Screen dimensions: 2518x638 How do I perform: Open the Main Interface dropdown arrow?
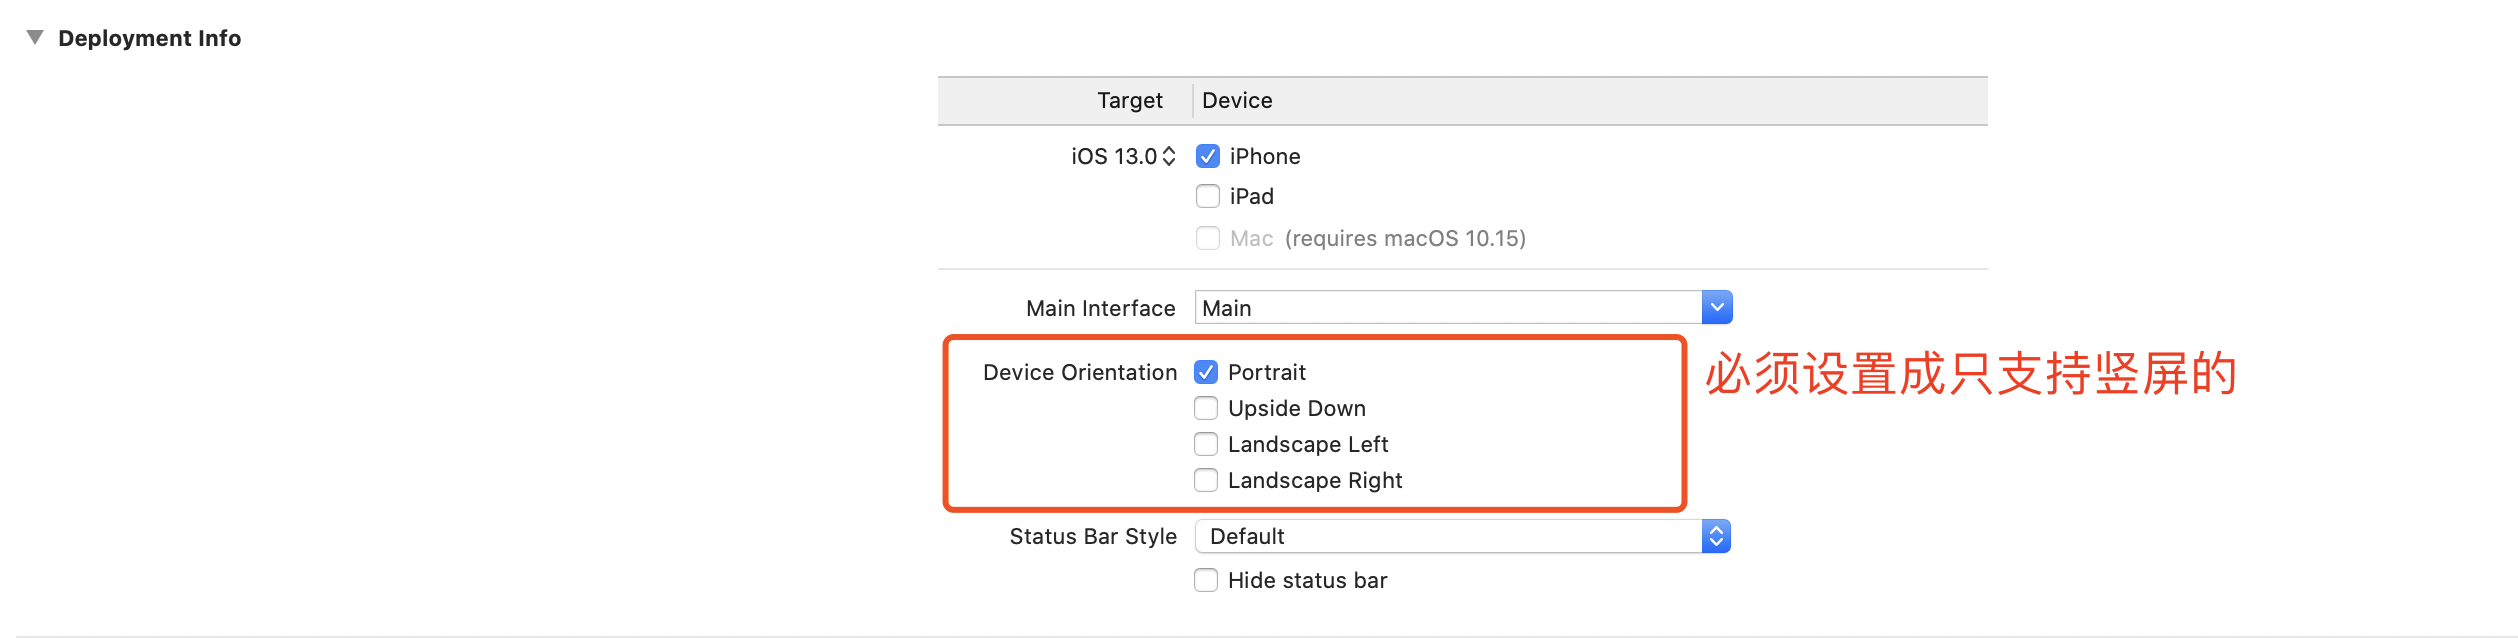pyautogui.click(x=1716, y=308)
